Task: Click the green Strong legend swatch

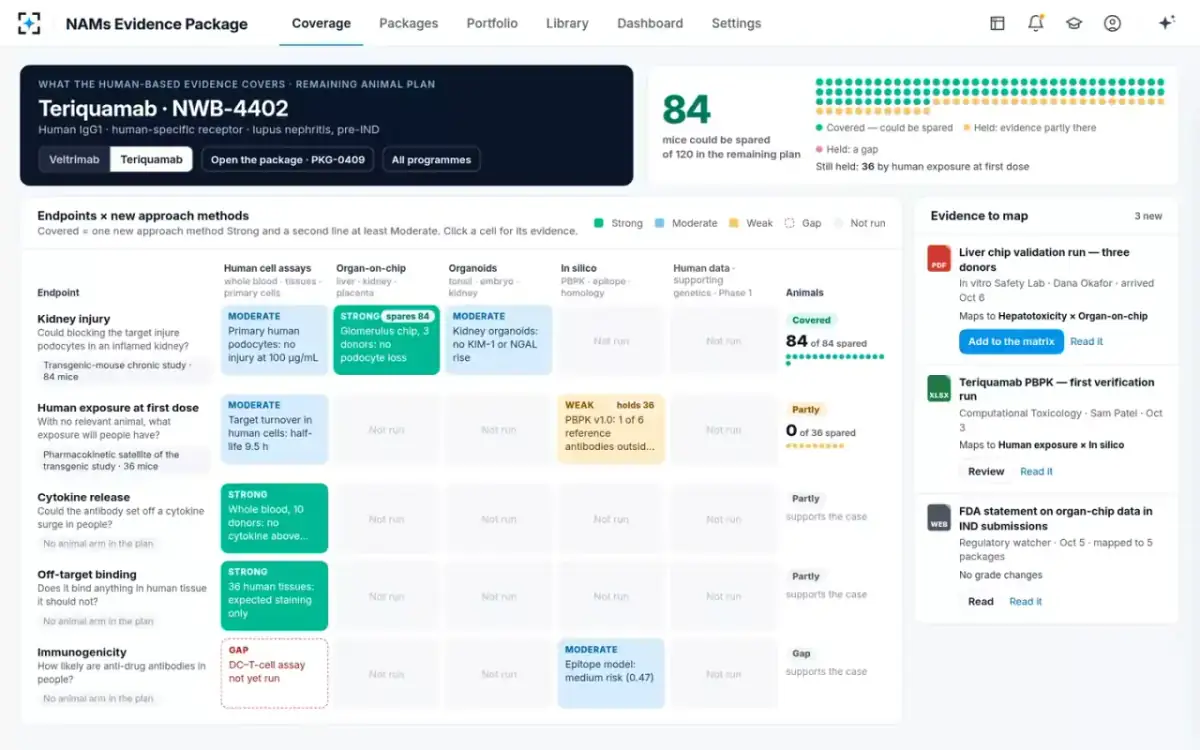Action: 599,223
